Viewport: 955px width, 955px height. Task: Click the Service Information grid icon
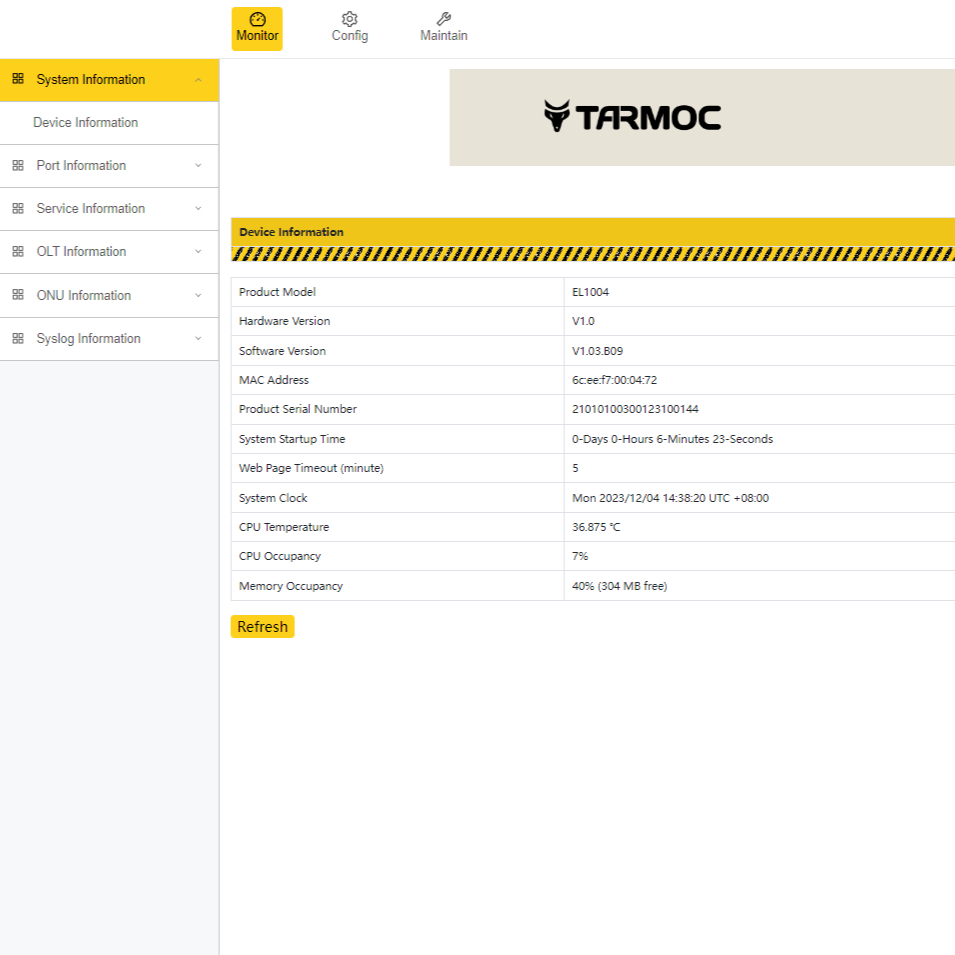coord(18,209)
